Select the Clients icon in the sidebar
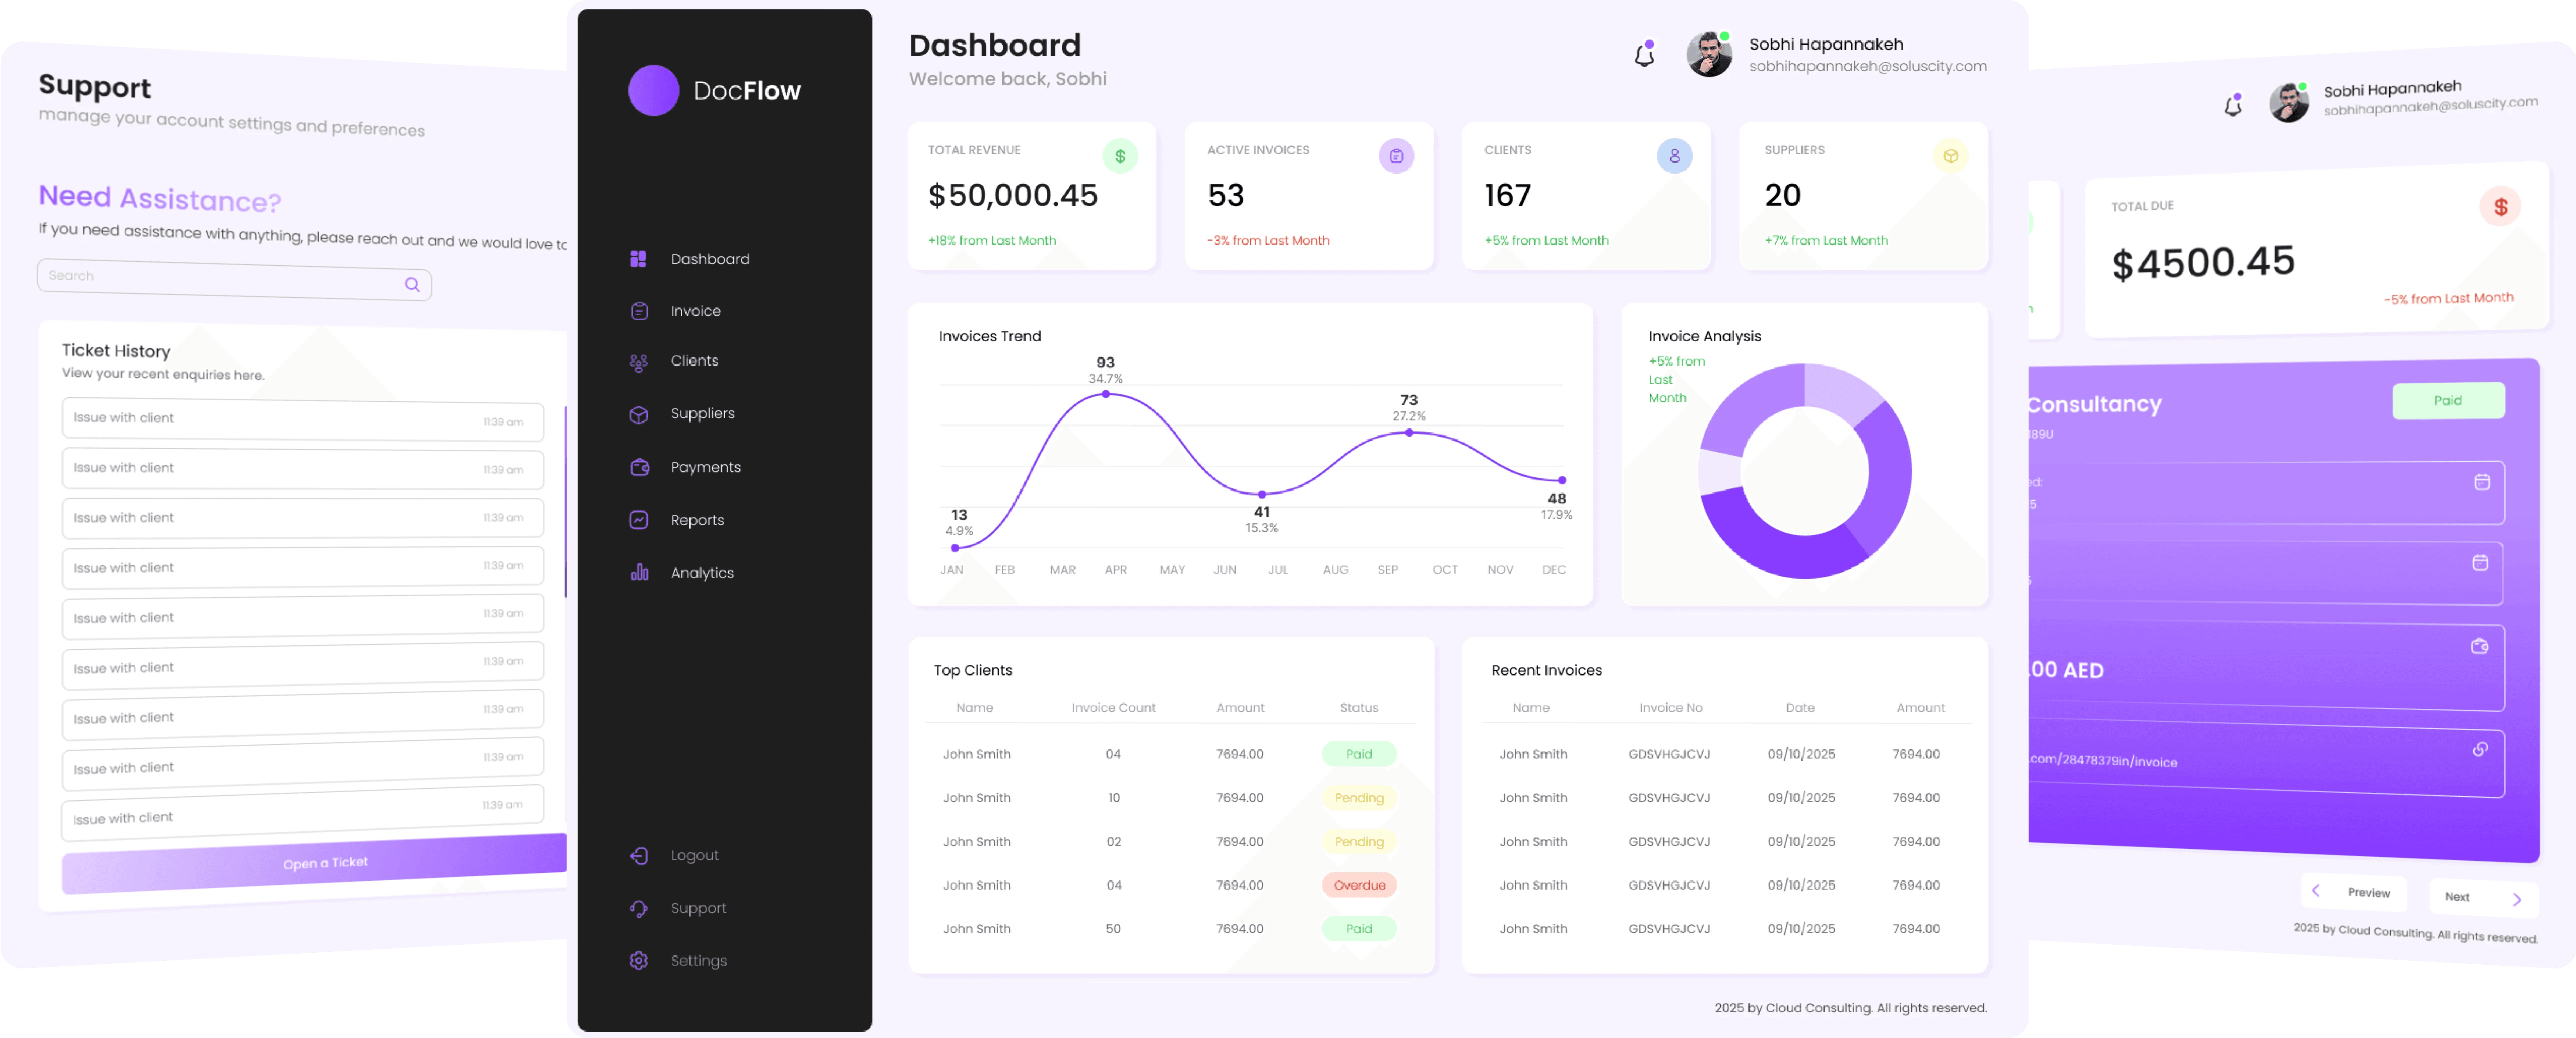This screenshot has width=2576, height=1038. coord(639,361)
